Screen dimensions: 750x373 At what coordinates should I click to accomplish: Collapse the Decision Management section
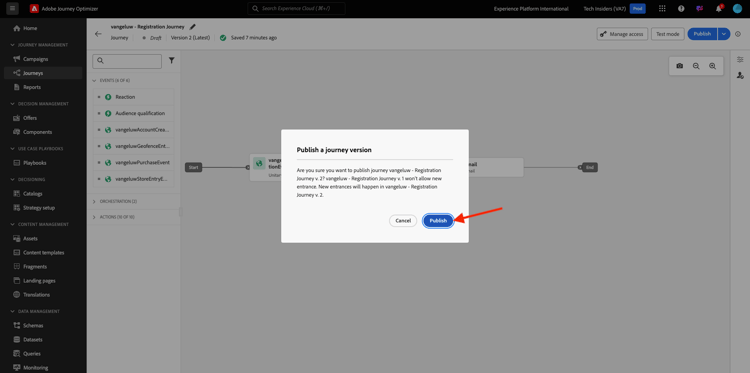click(x=40, y=104)
